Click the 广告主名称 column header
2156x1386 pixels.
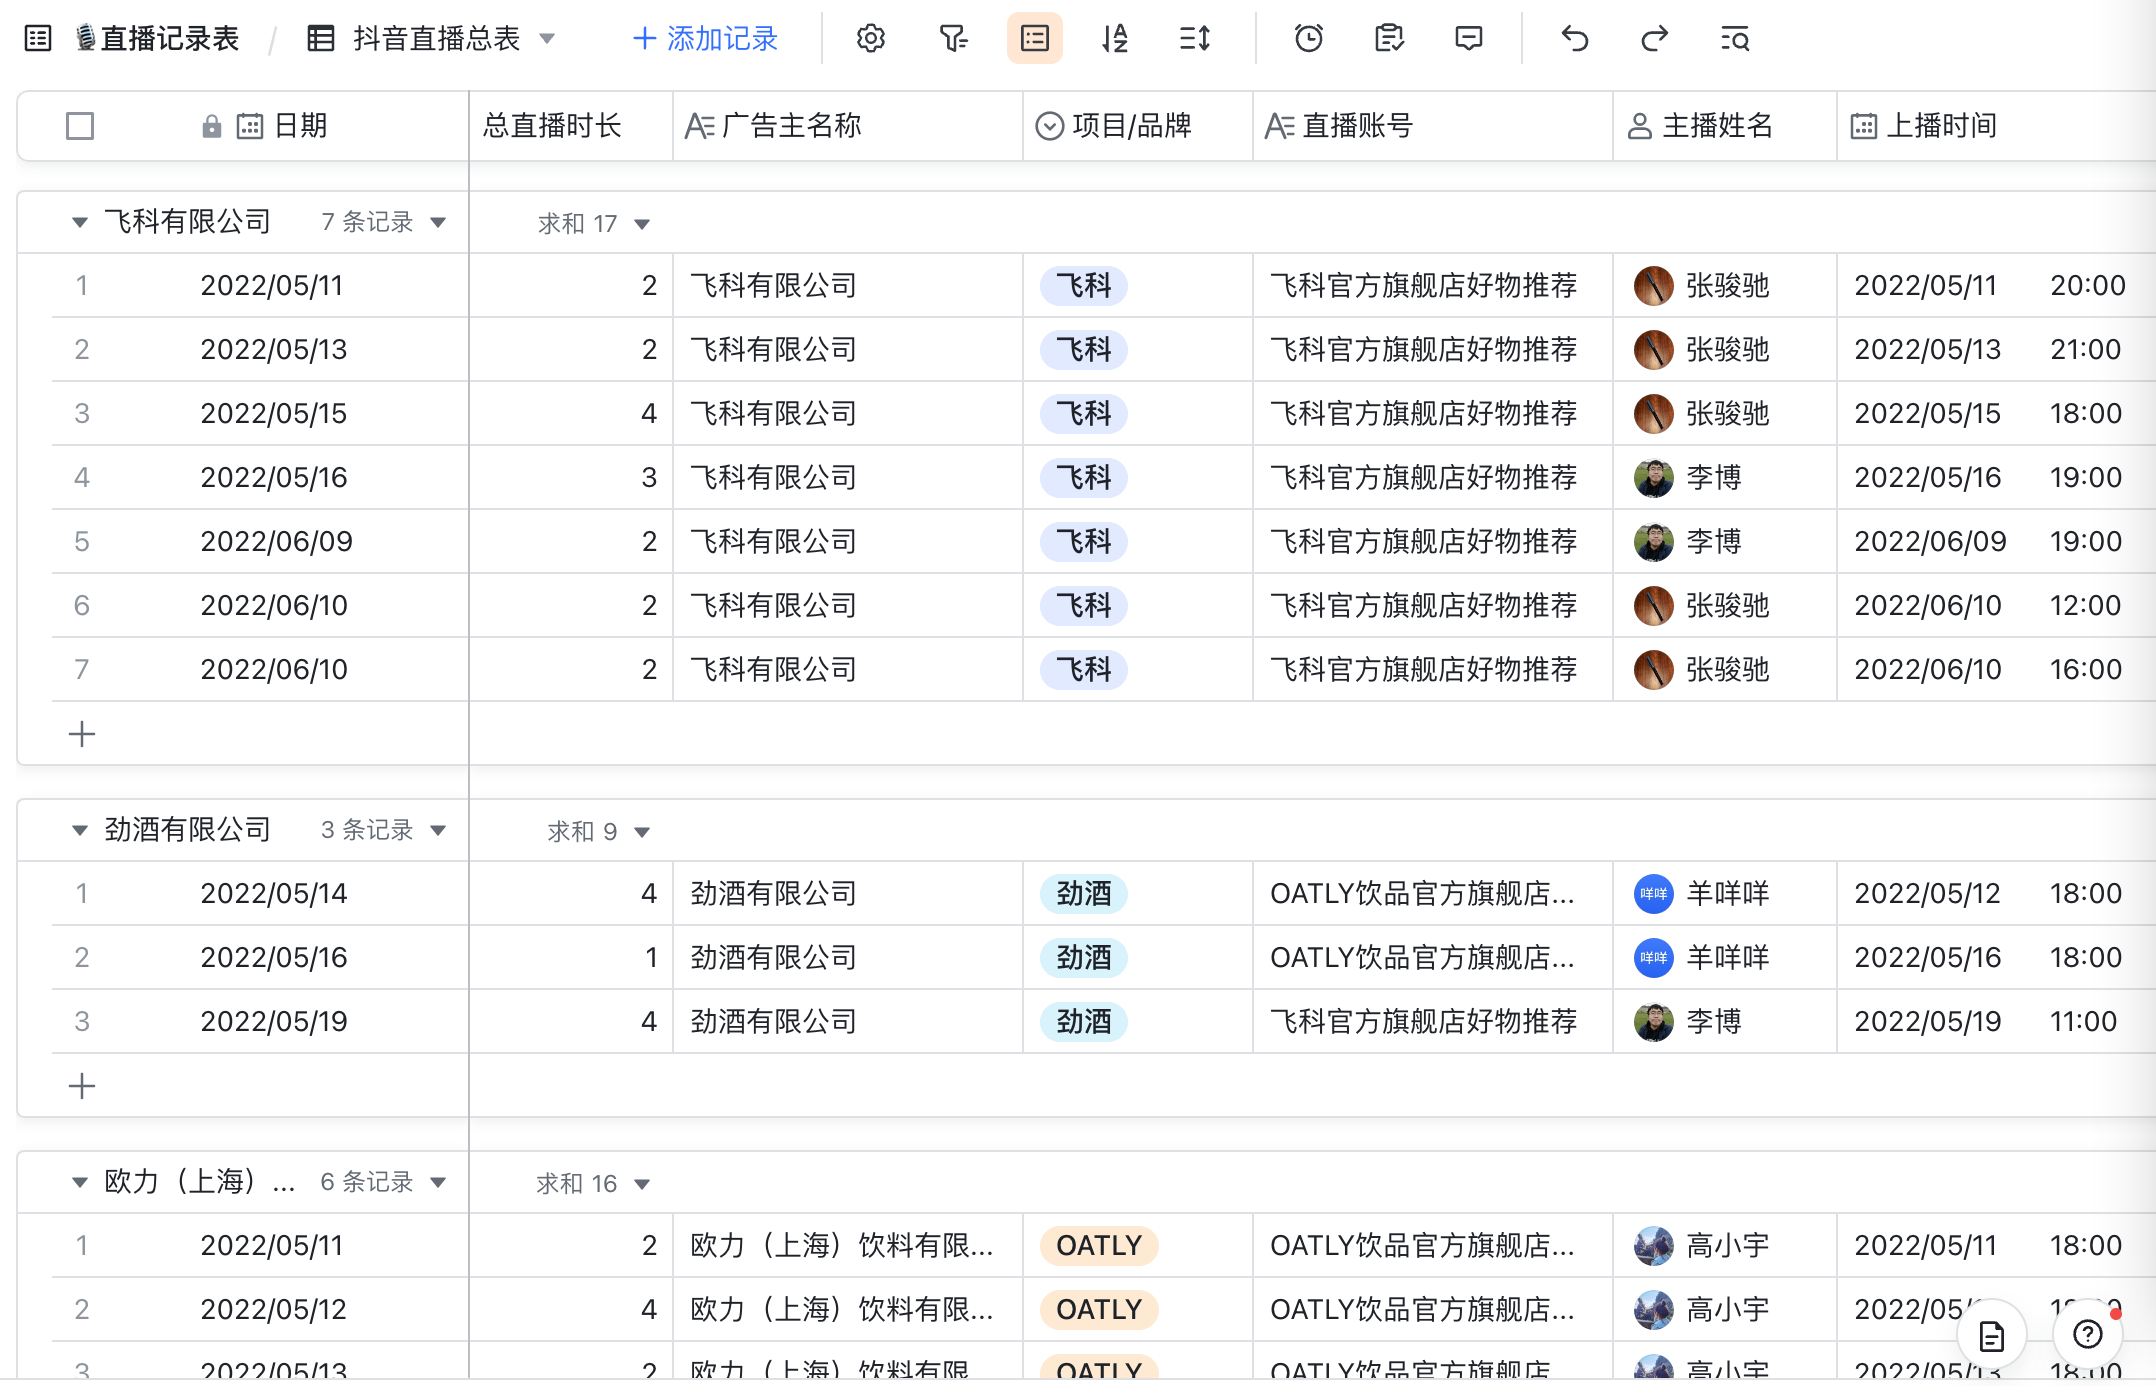tap(790, 126)
